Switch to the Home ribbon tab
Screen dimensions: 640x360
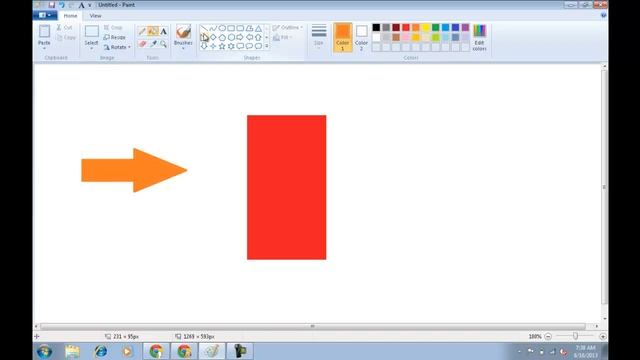coord(70,16)
